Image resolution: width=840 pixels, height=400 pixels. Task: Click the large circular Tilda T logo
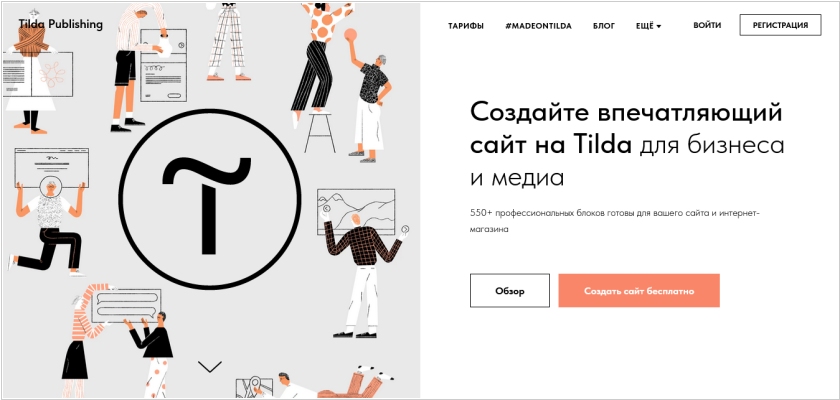[209, 199]
